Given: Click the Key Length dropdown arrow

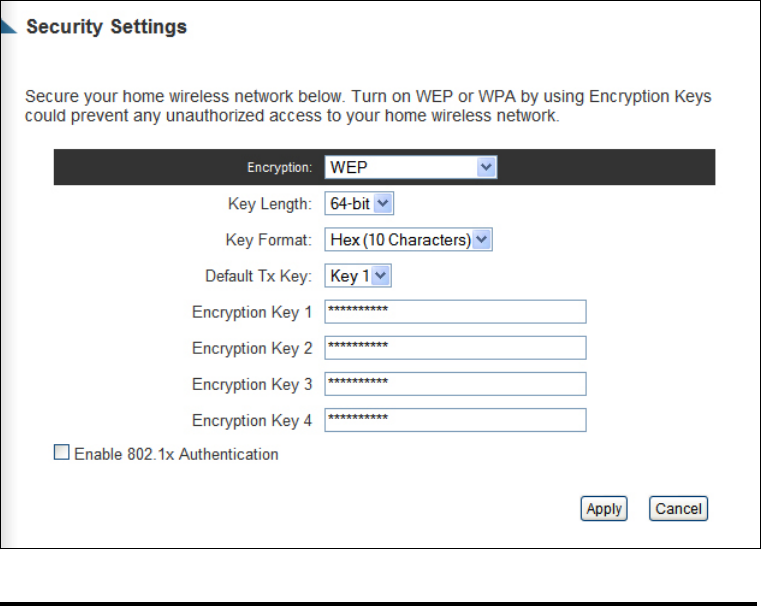Looking at the screenshot, I should pos(383,203).
